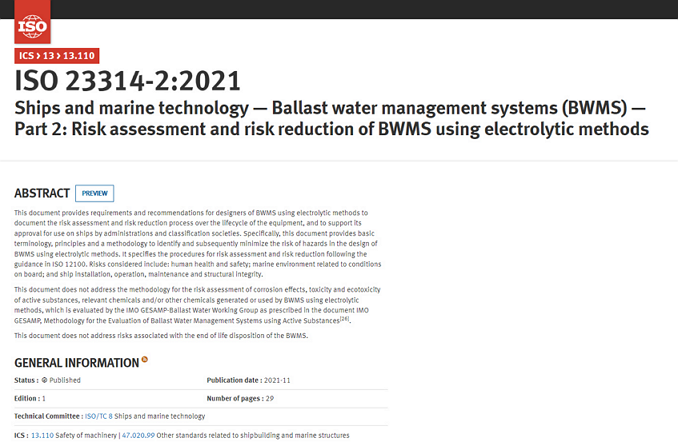Viewport: 678px width, 442px height.
Task: Click the end of life disposition sentence
Action: [161, 335]
